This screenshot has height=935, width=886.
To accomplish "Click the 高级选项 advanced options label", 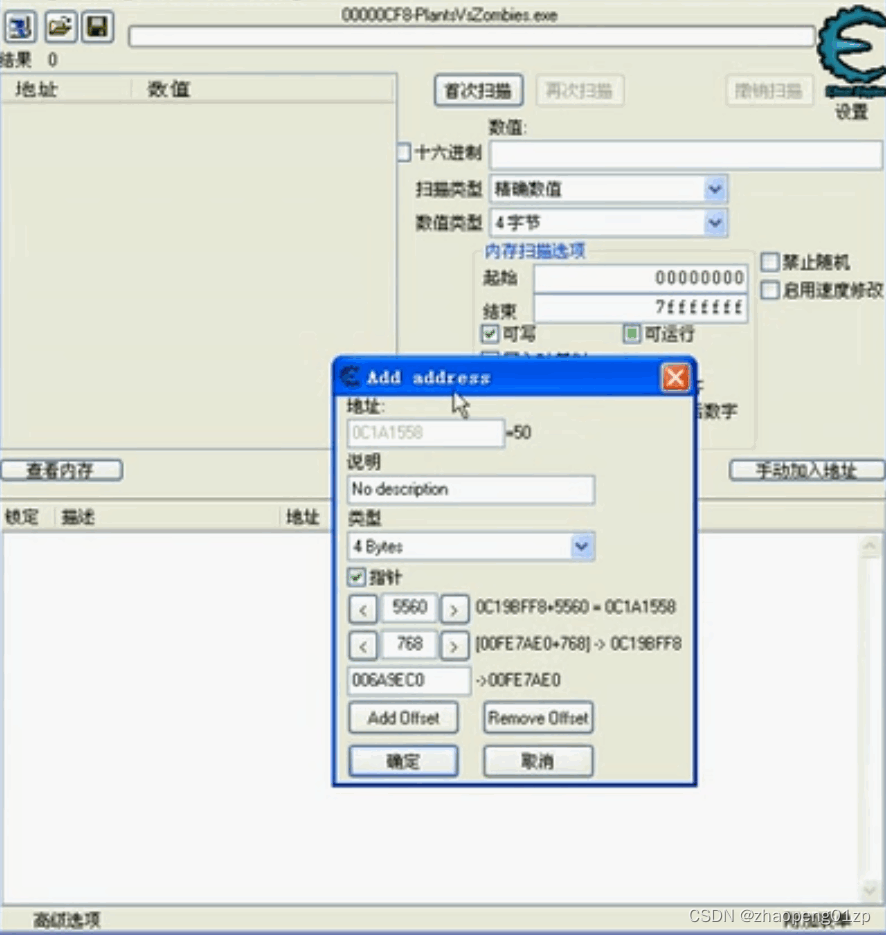I will 67,920.
